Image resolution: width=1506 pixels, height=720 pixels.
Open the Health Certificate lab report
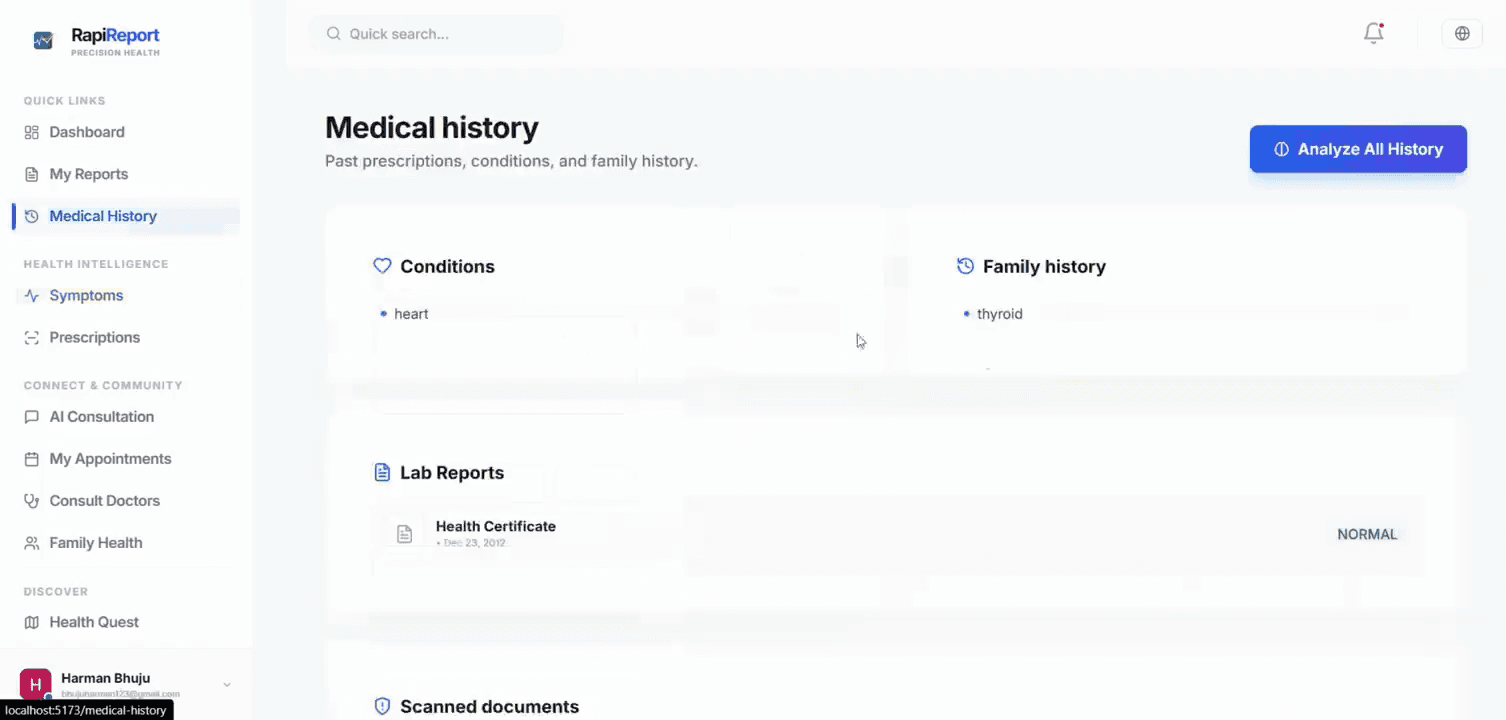tap(898, 535)
